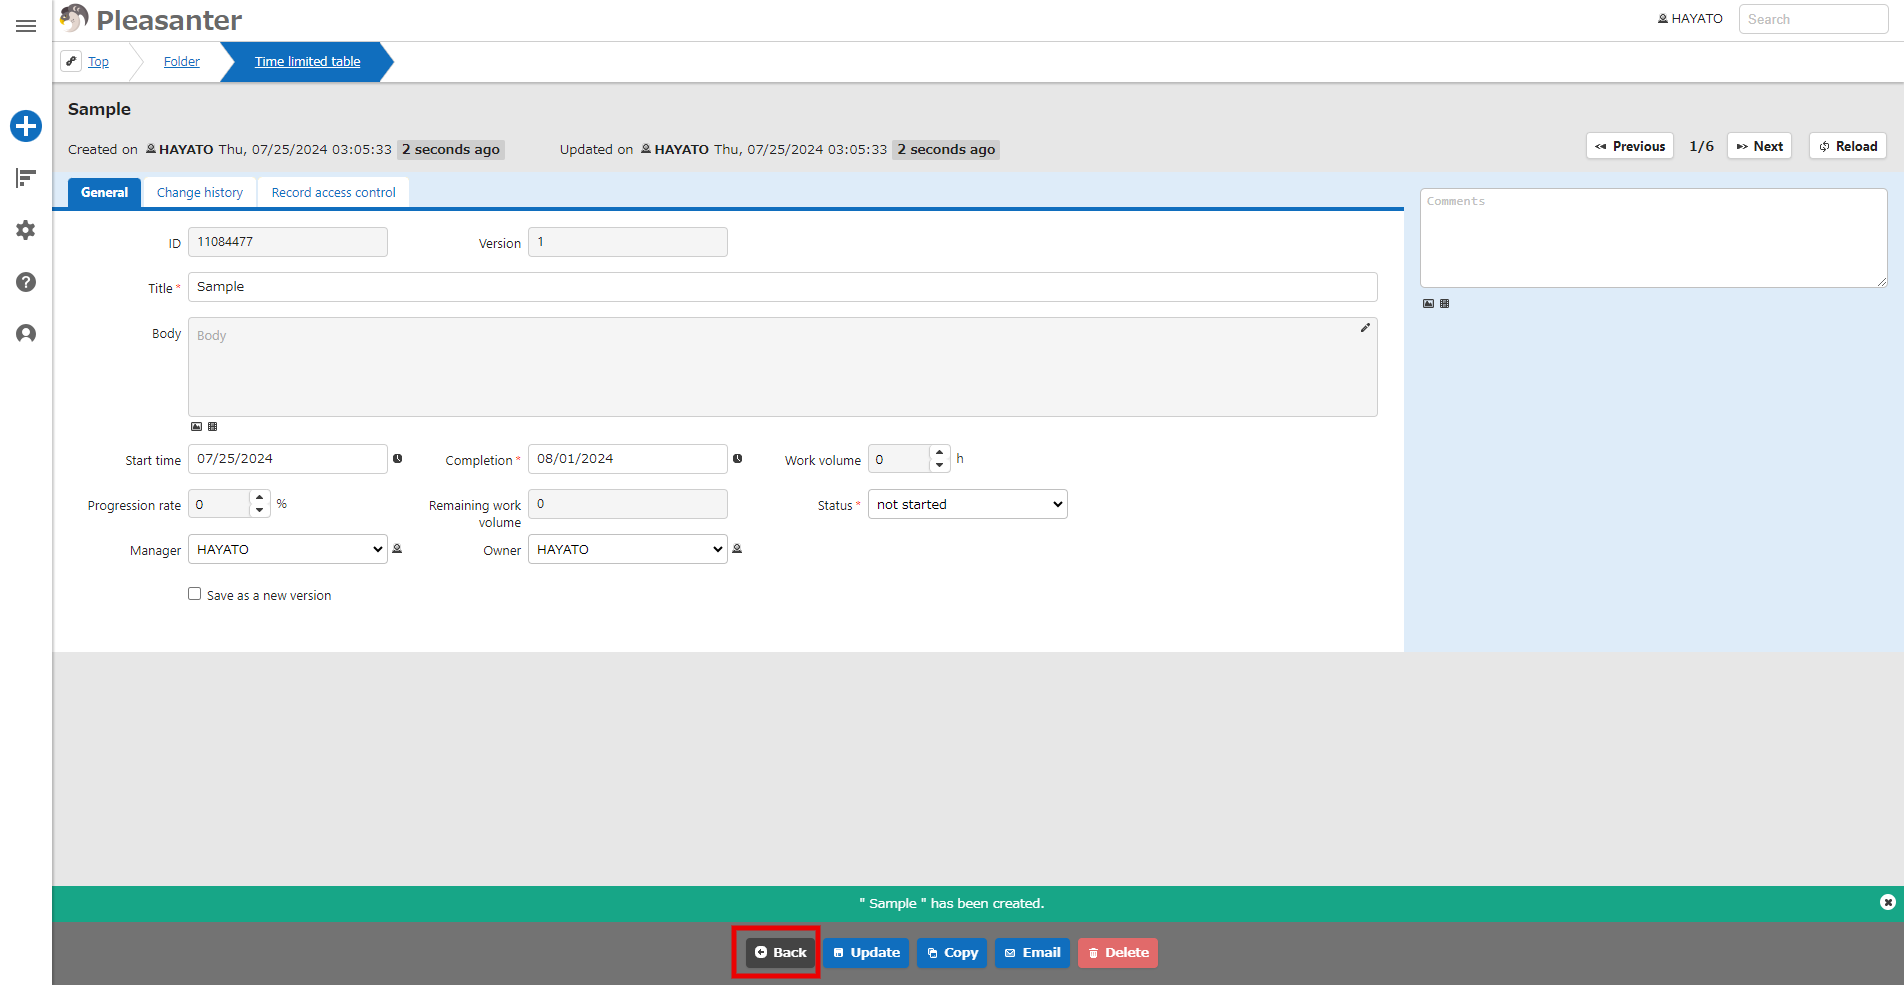Image resolution: width=1904 pixels, height=985 pixels.
Task: Dismiss the green created notification
Action: [x=1887, y=902]
